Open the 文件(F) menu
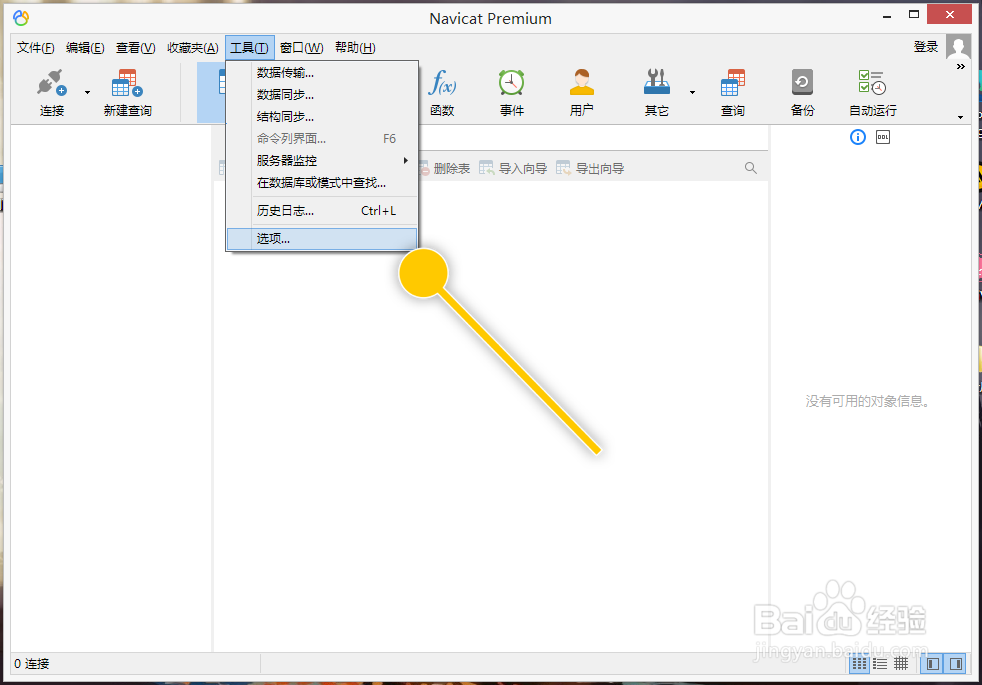 tap(35, 48)
